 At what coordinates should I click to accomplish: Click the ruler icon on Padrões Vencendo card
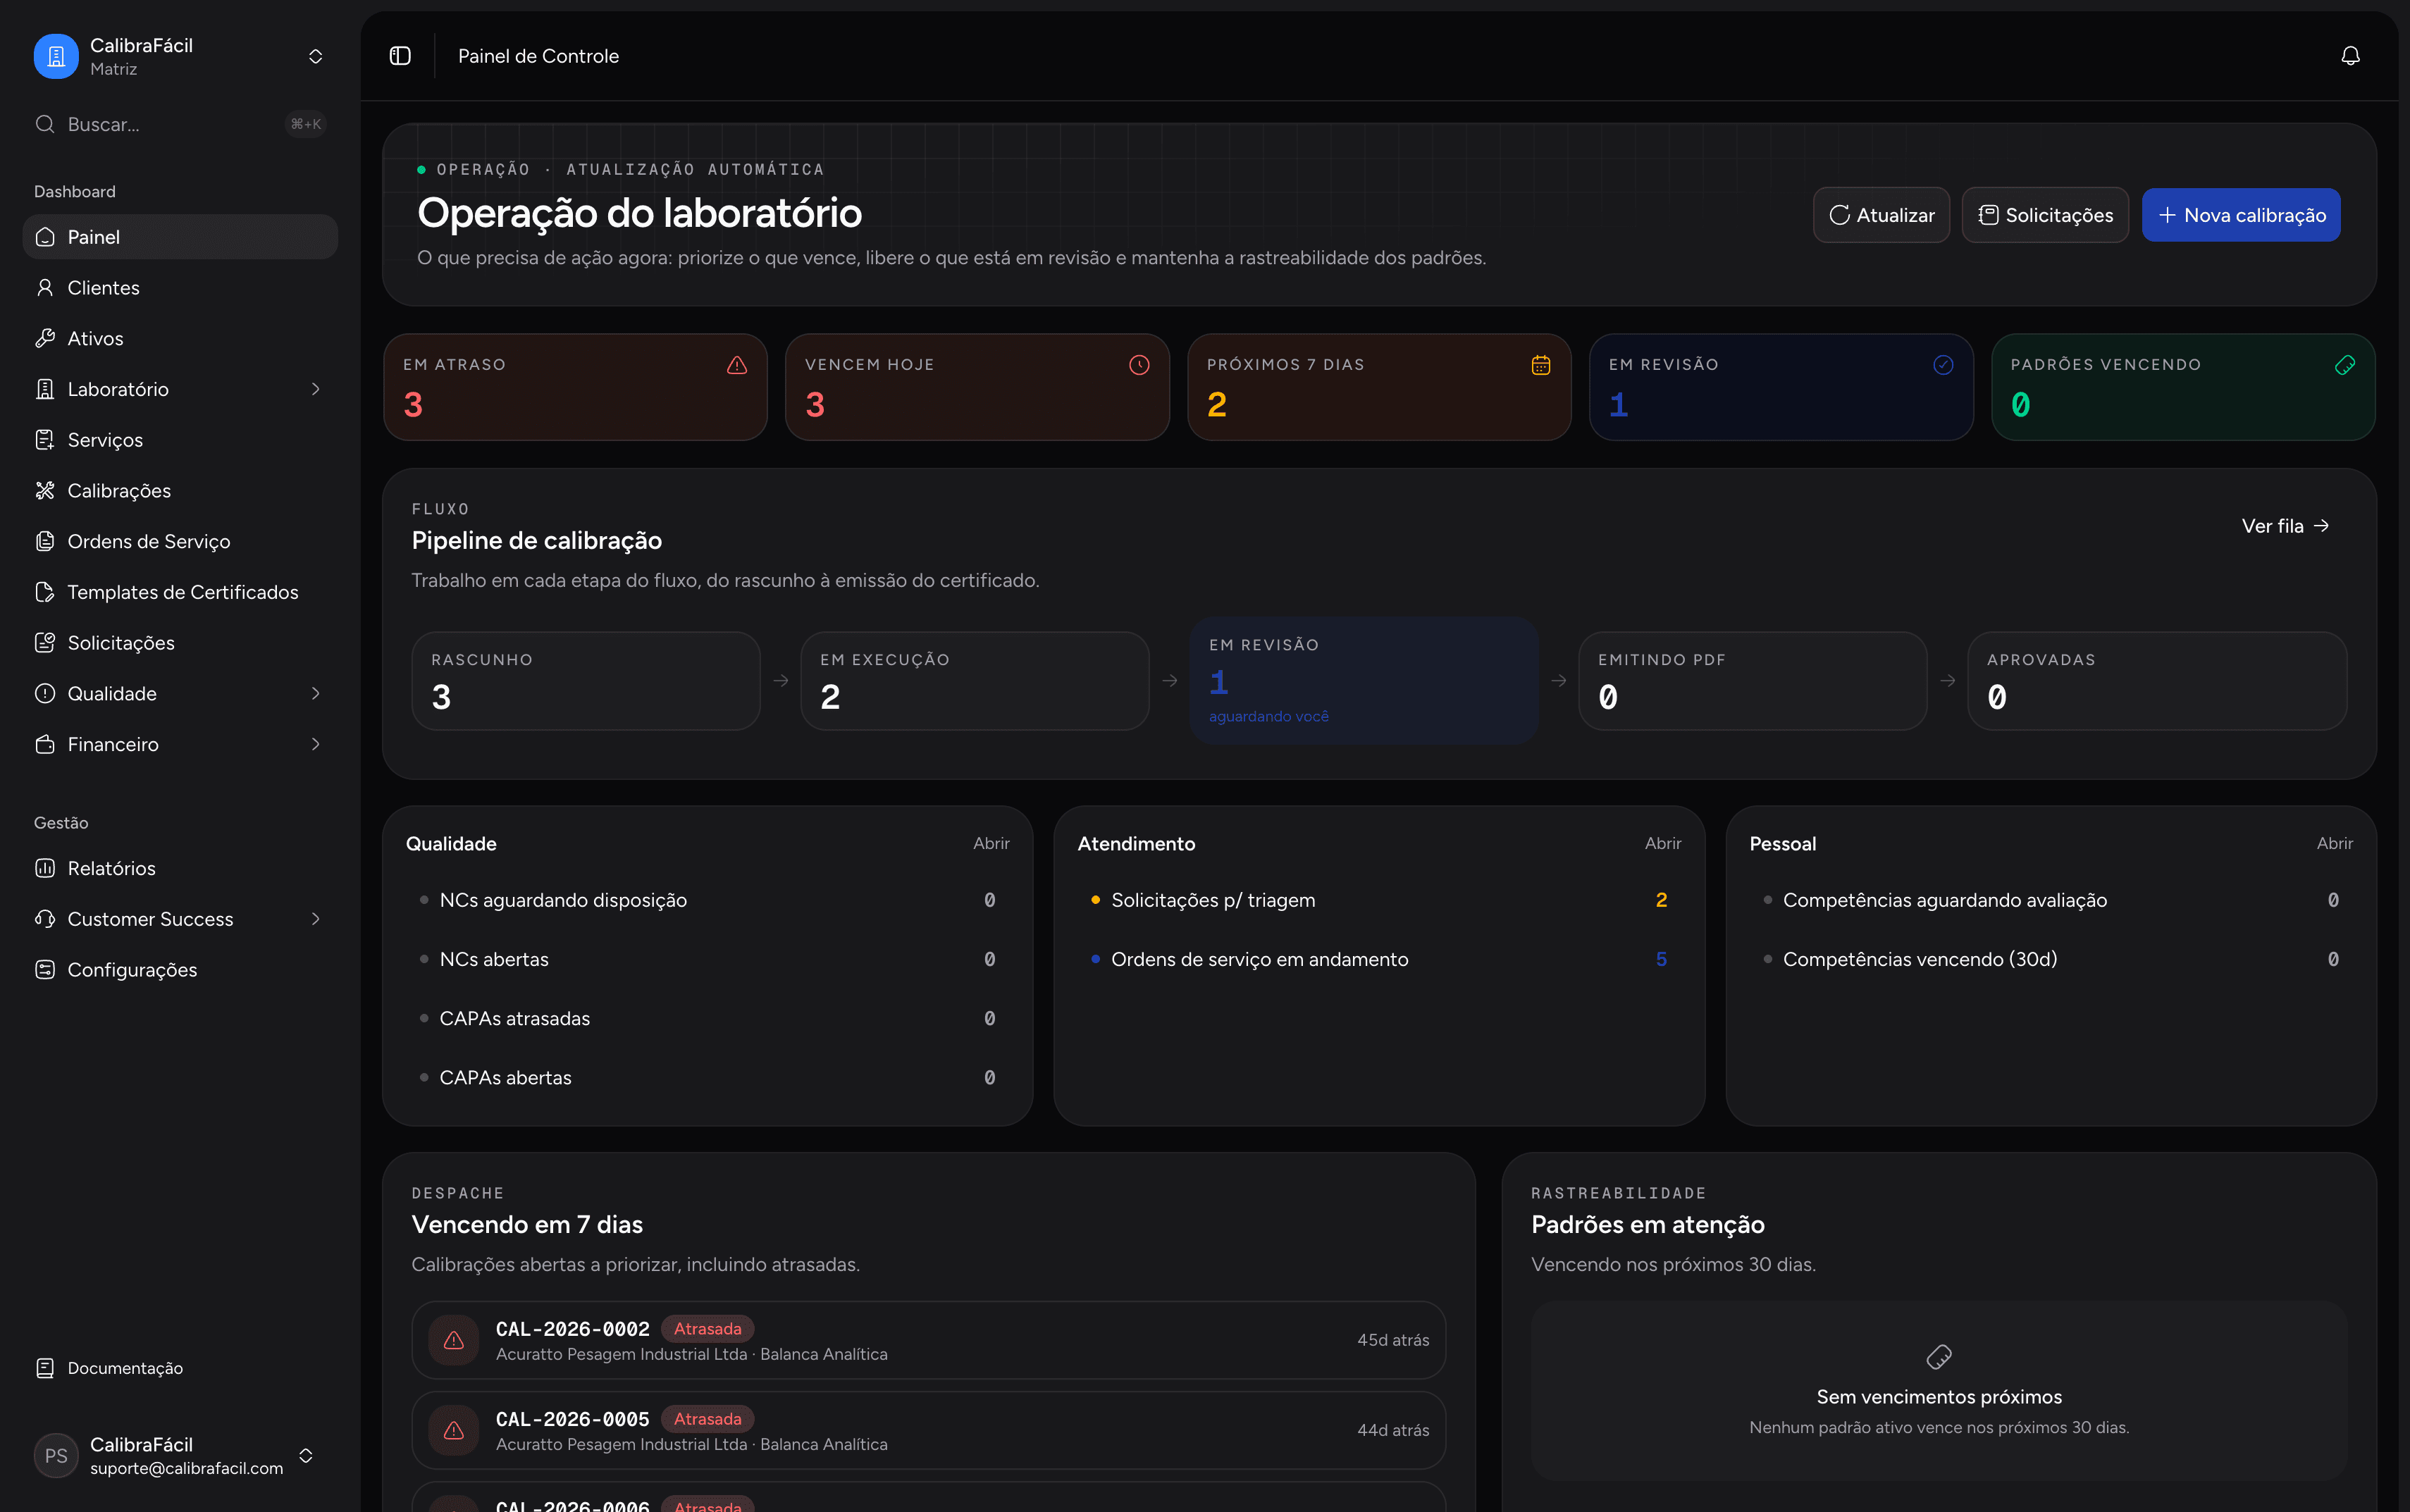point(2345,365)
